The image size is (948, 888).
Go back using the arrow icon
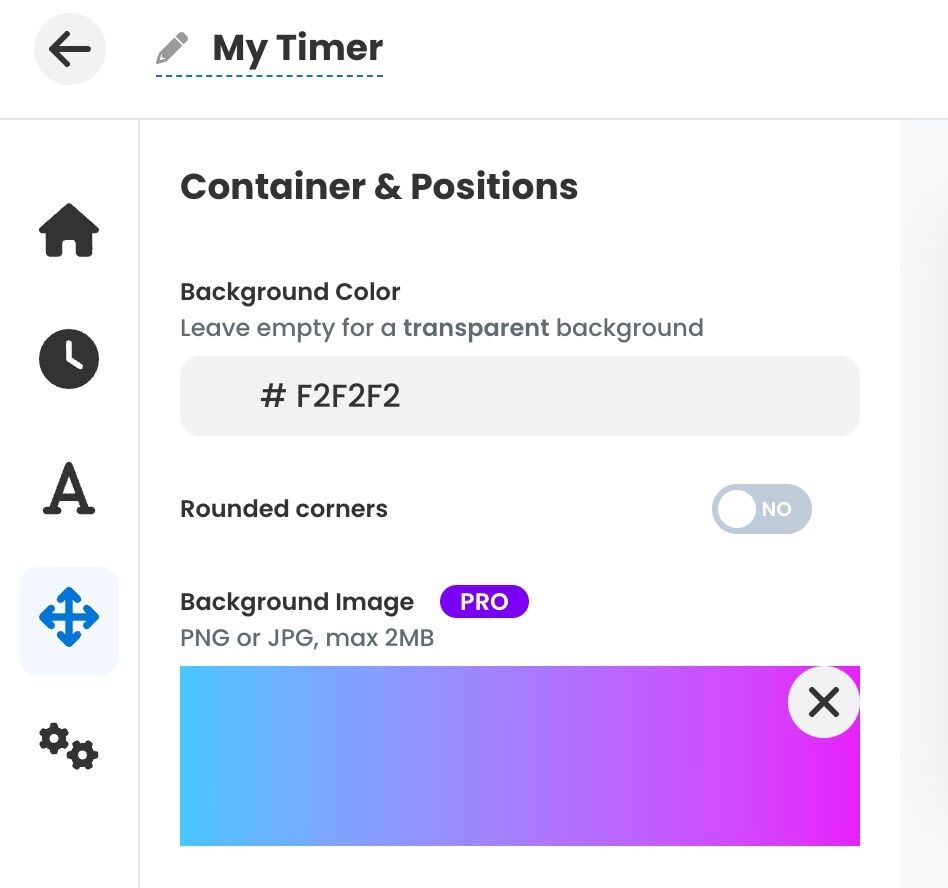pos(69,48)
